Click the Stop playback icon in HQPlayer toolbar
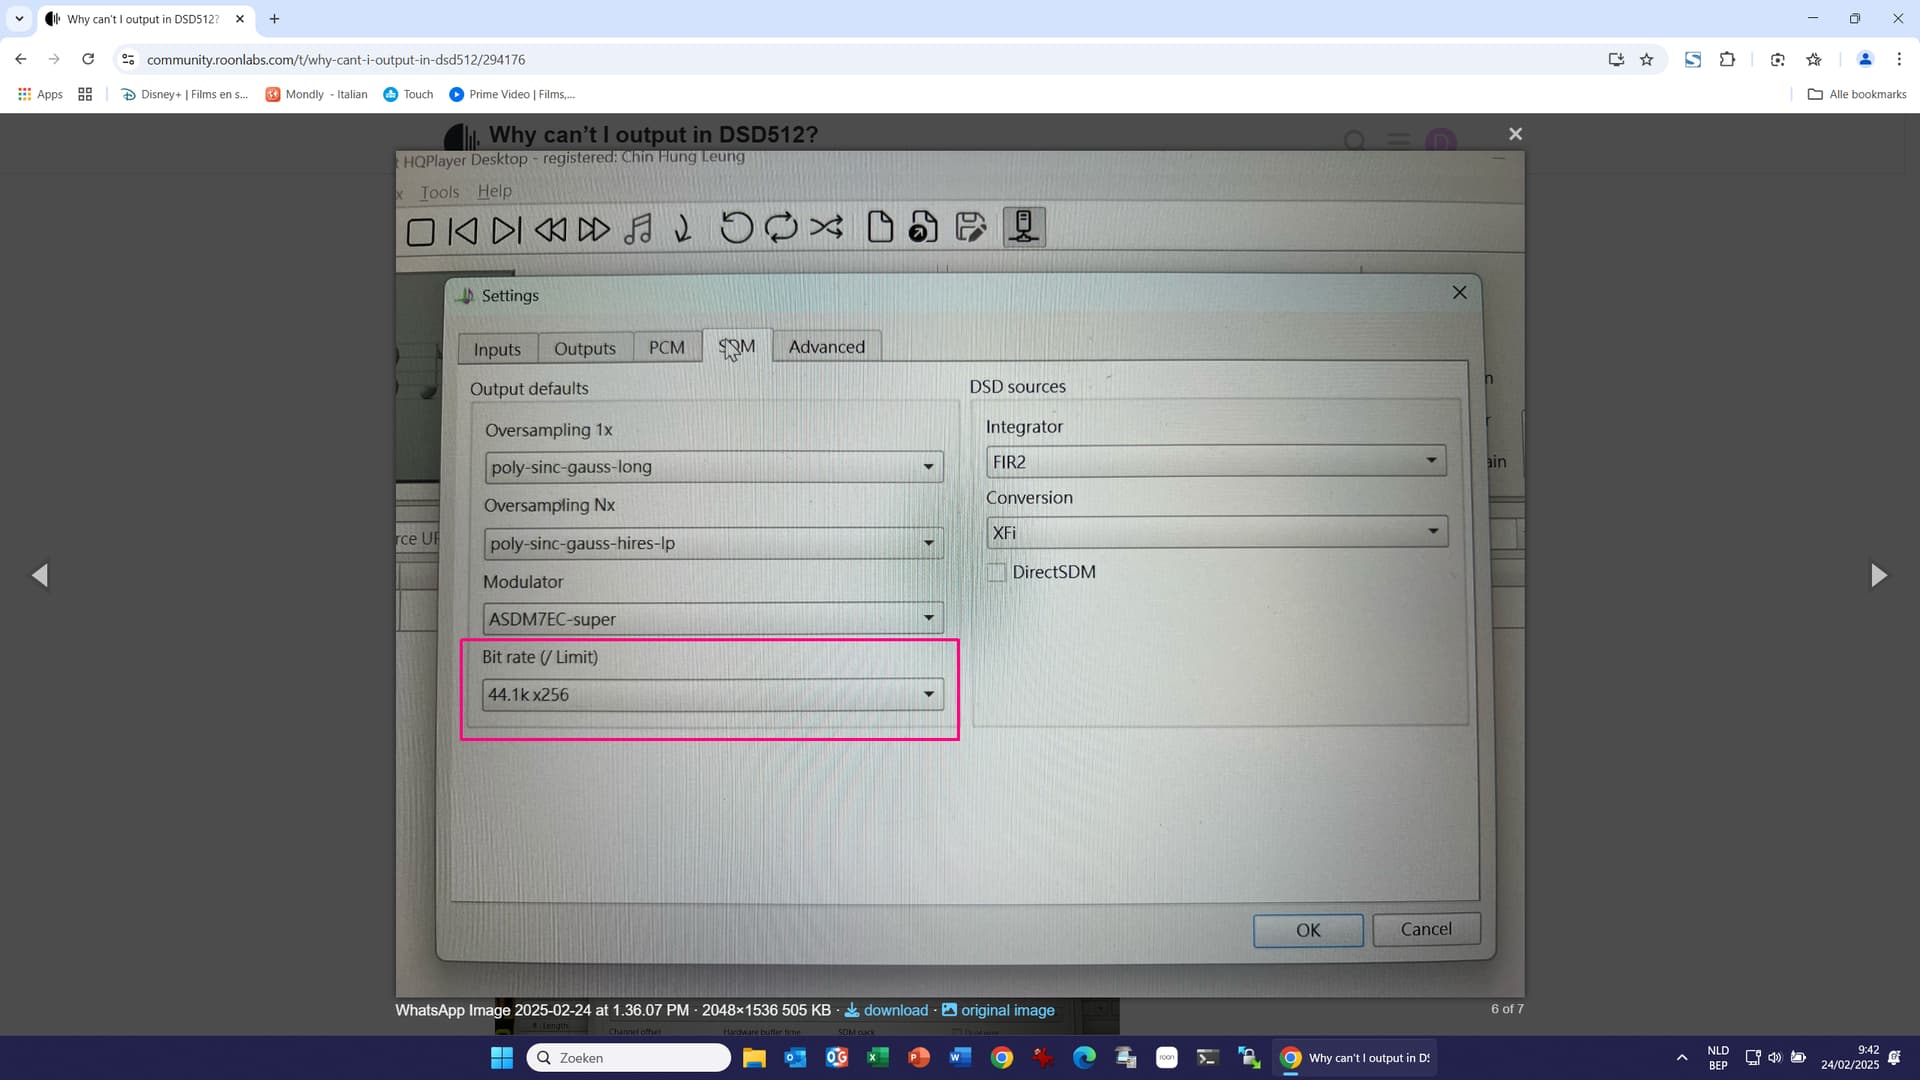Screen dimensions: 1920x1080 click(x=421, y=231)
